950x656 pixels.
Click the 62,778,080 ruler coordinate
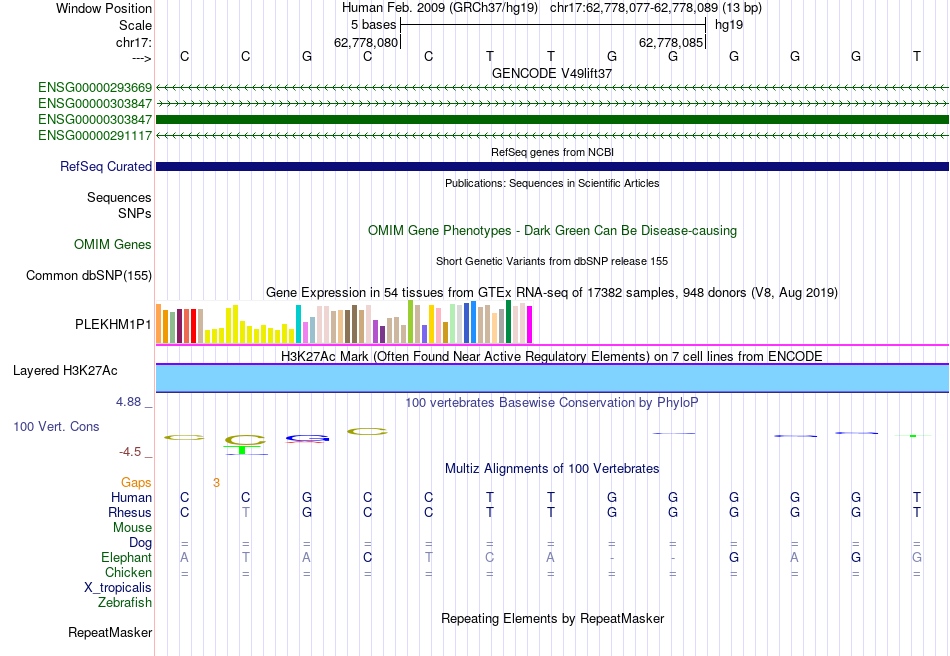[366, 43]
